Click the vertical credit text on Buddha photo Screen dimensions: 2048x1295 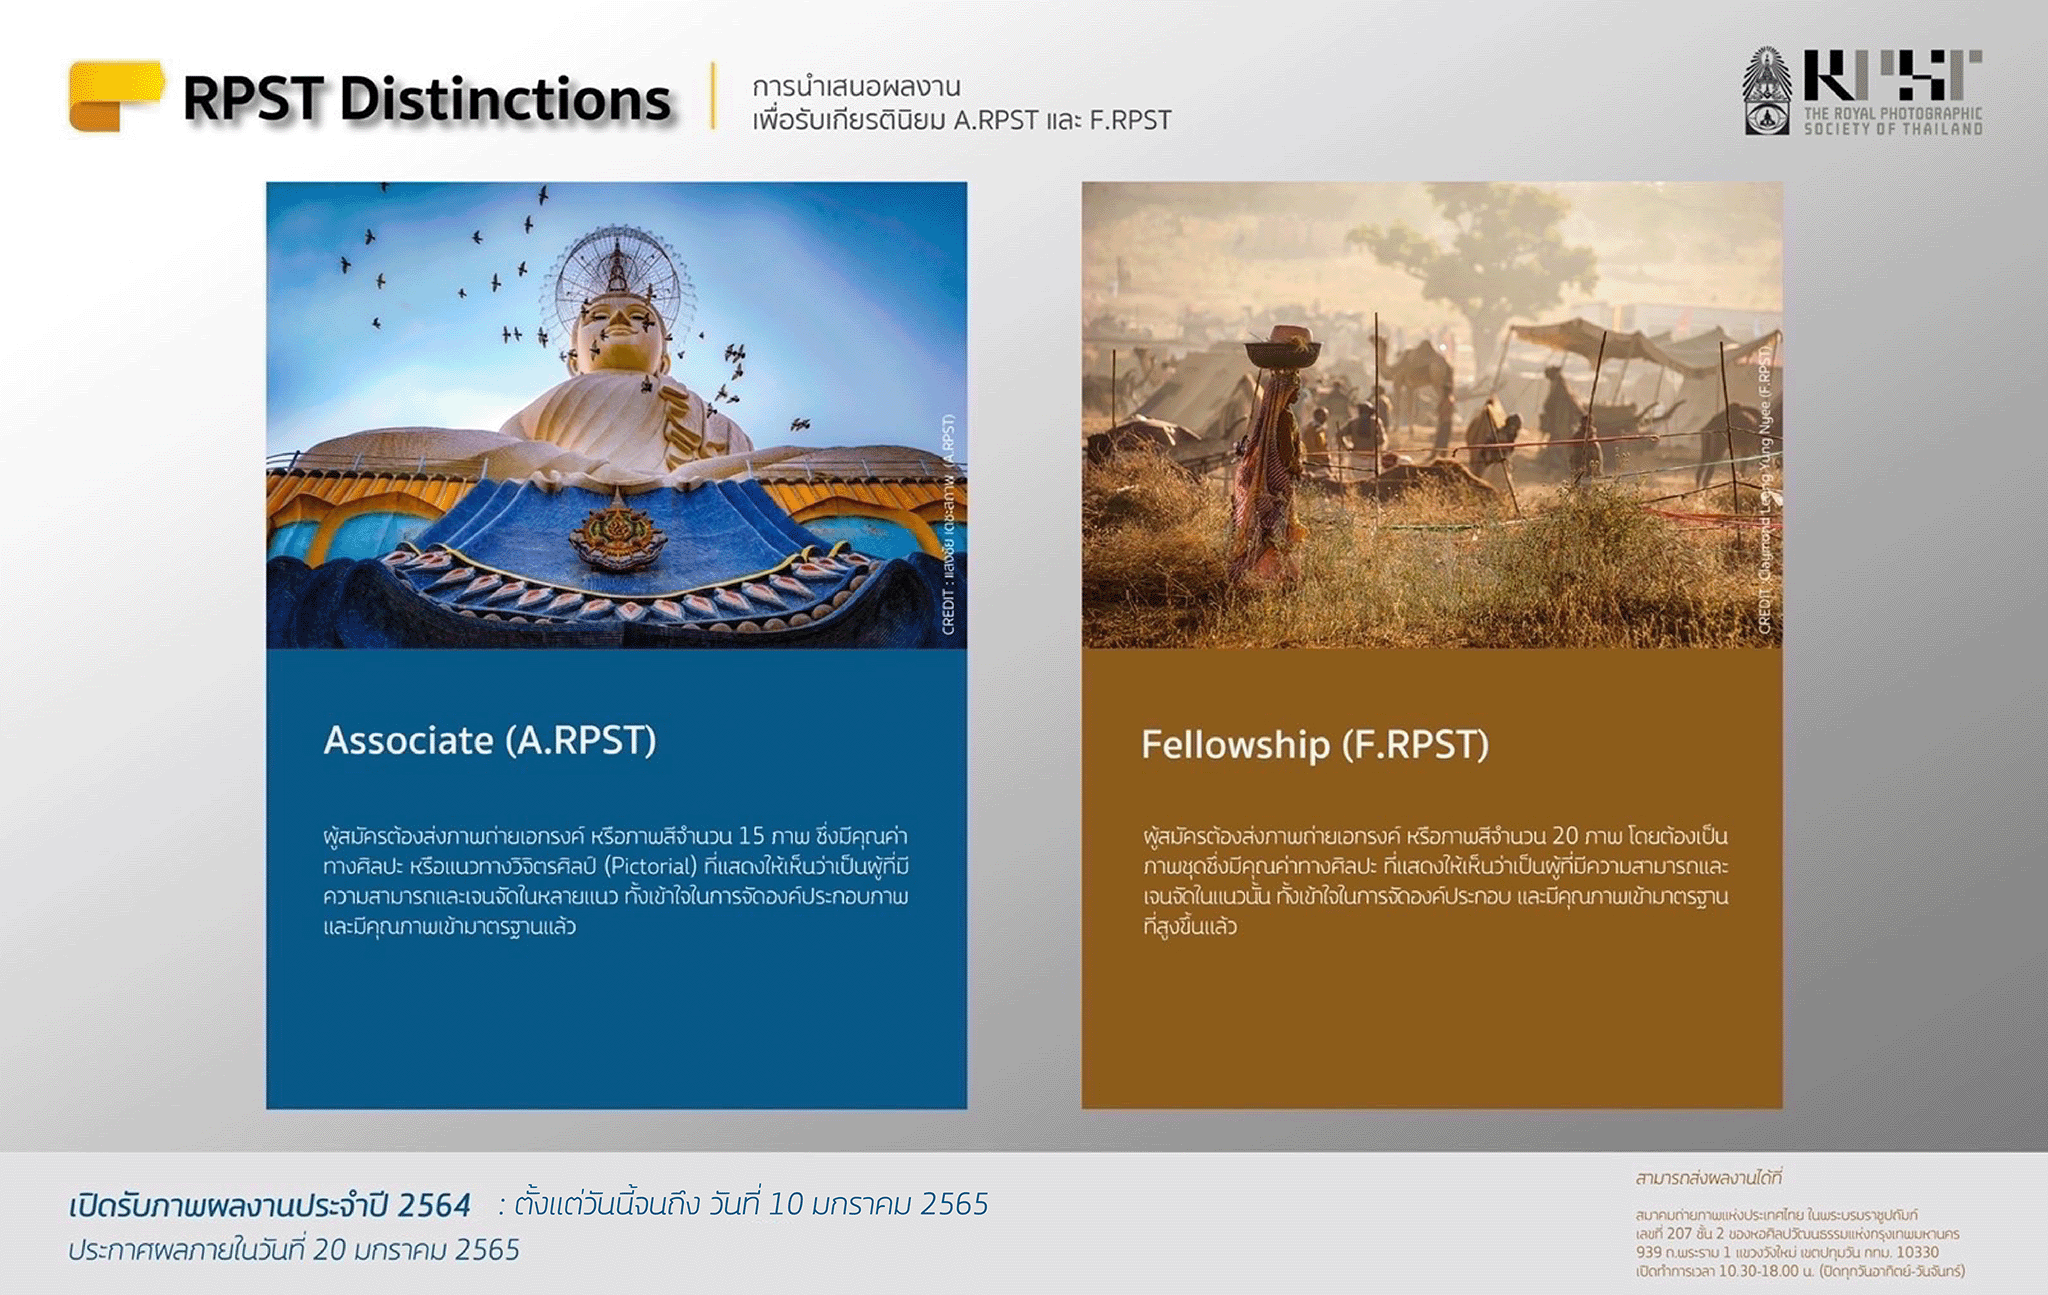coord(948,524)
